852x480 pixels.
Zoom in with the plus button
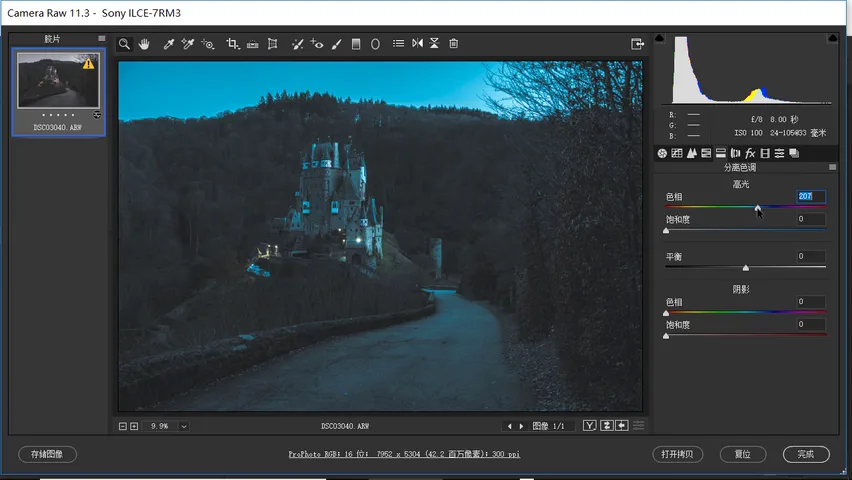click(x=134, y=426)
